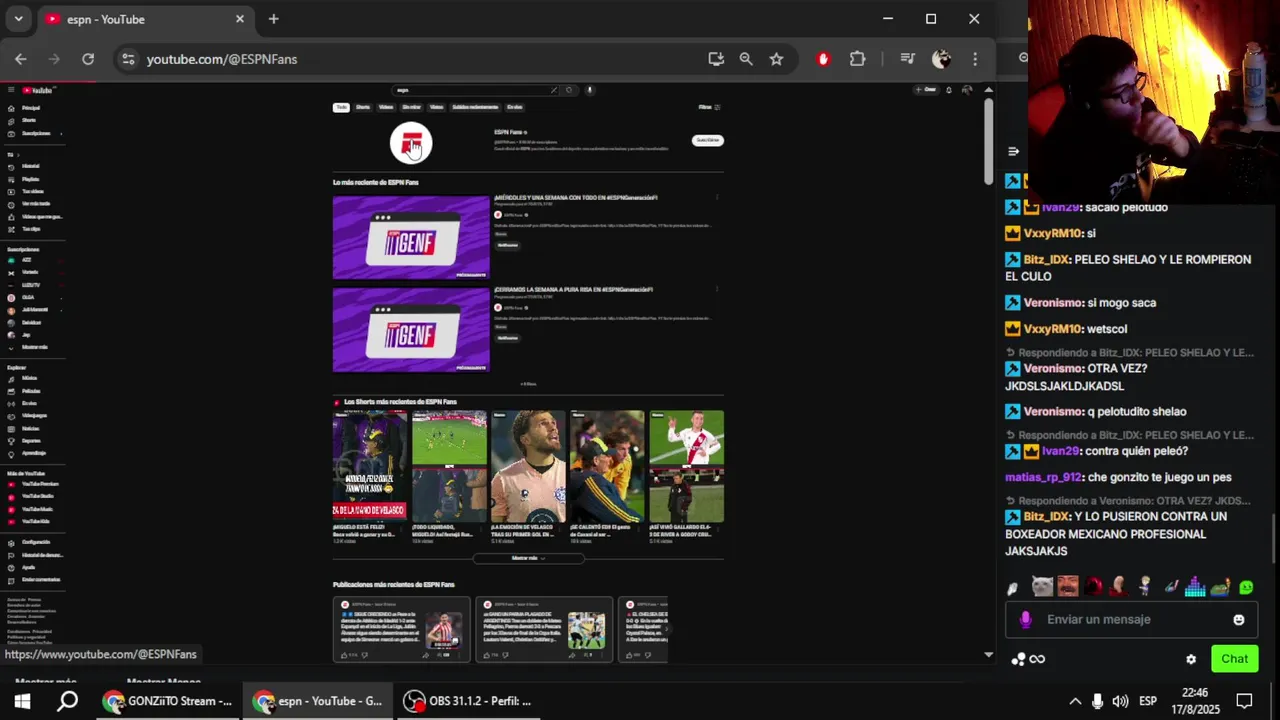Open YouTube Music in the sidebar
Image resolution: width=1280 pixels, height=720 pixels.
pos(38,509)
